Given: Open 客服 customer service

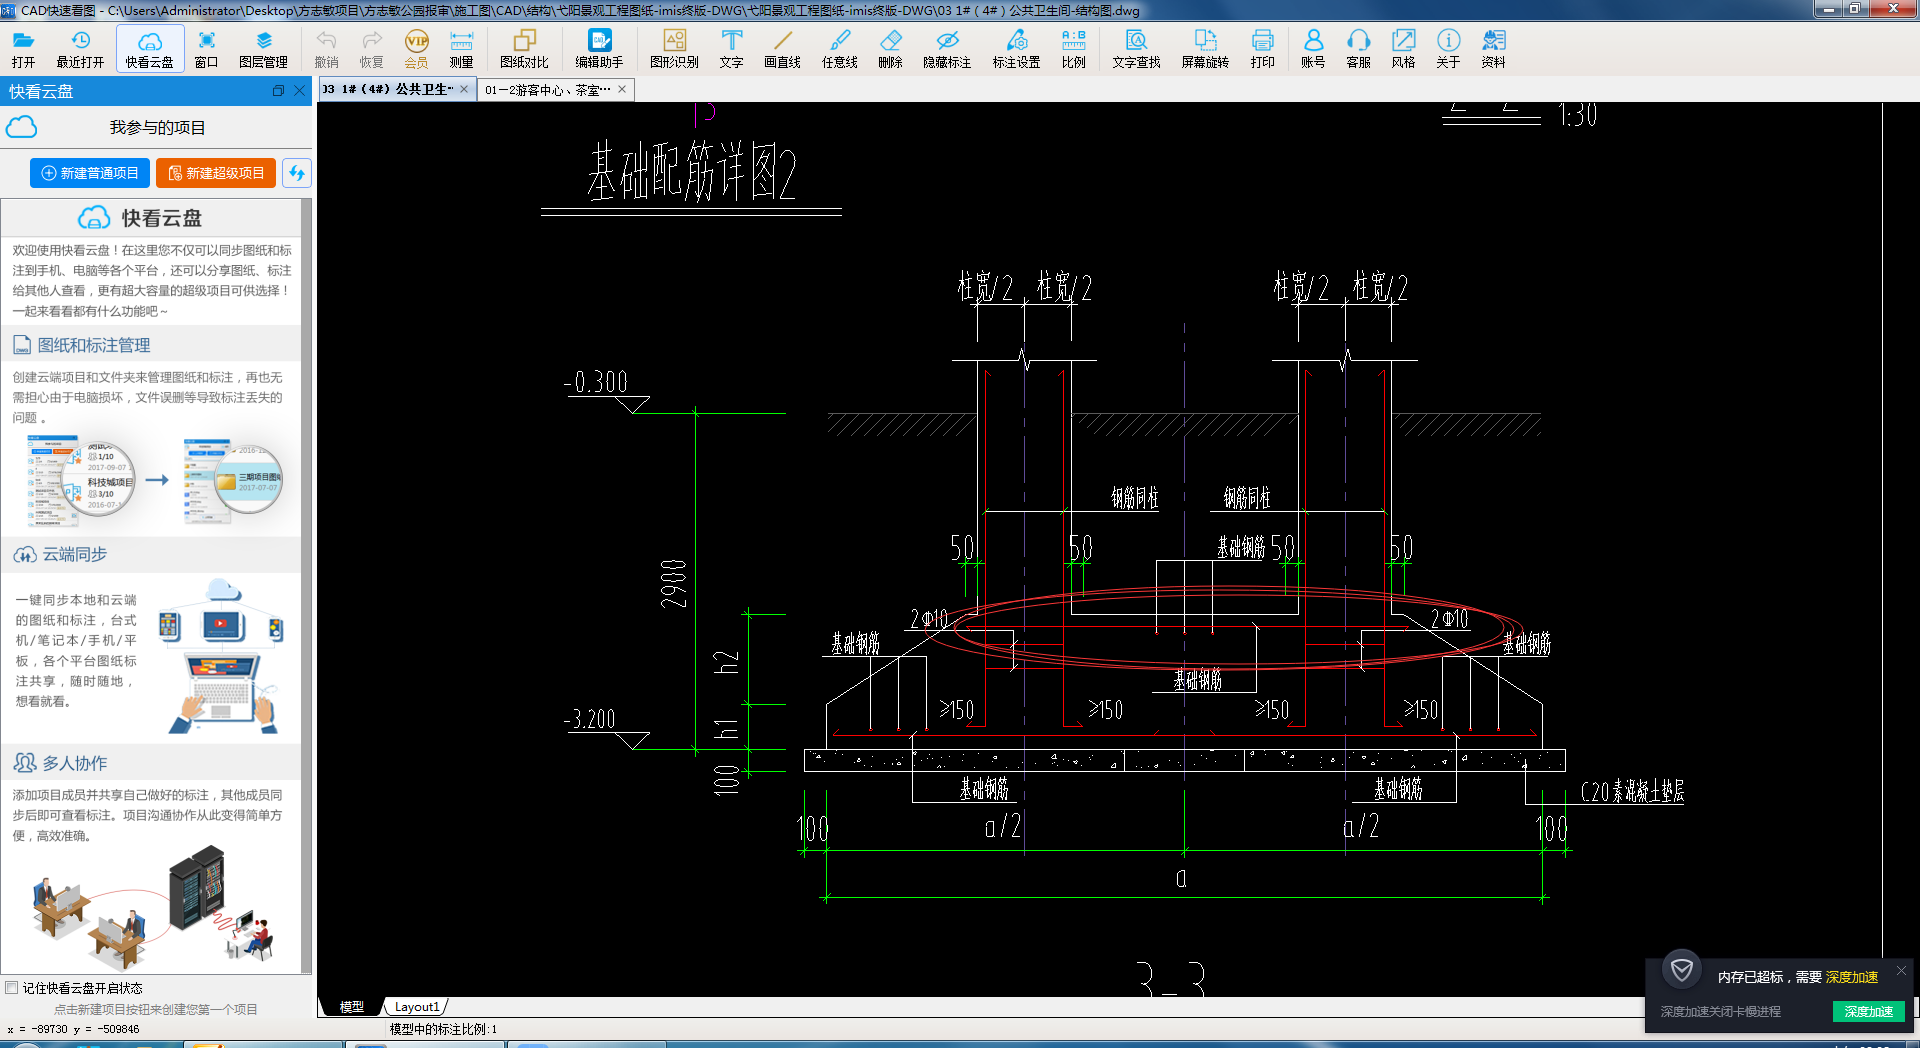Looking at the screenshot, I should (1358, 49).
